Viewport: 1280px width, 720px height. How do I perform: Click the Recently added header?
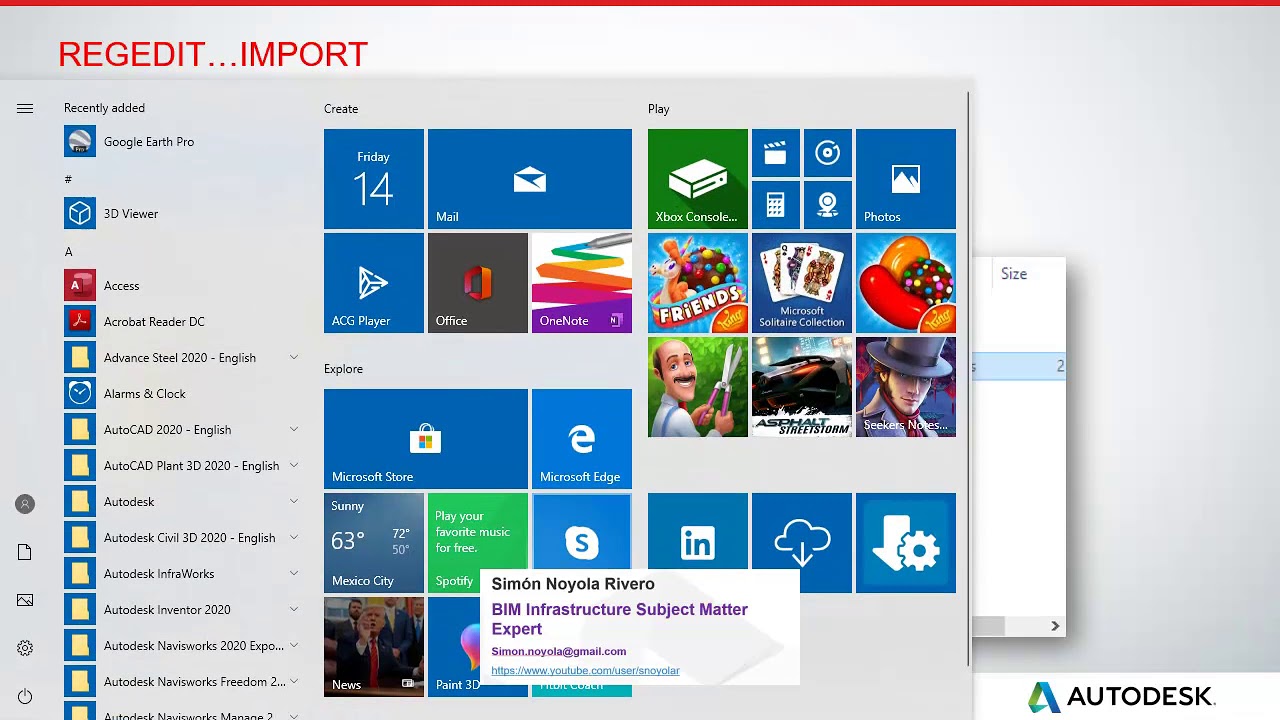click(104, 108)
